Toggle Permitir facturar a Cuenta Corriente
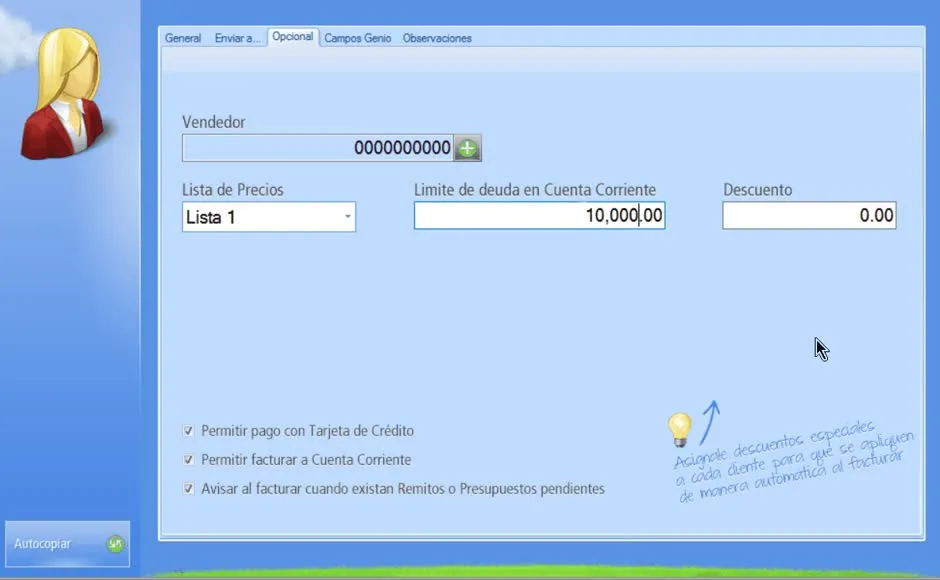The width and height of the screenshot is (940, 580). (x=188, y=459)
